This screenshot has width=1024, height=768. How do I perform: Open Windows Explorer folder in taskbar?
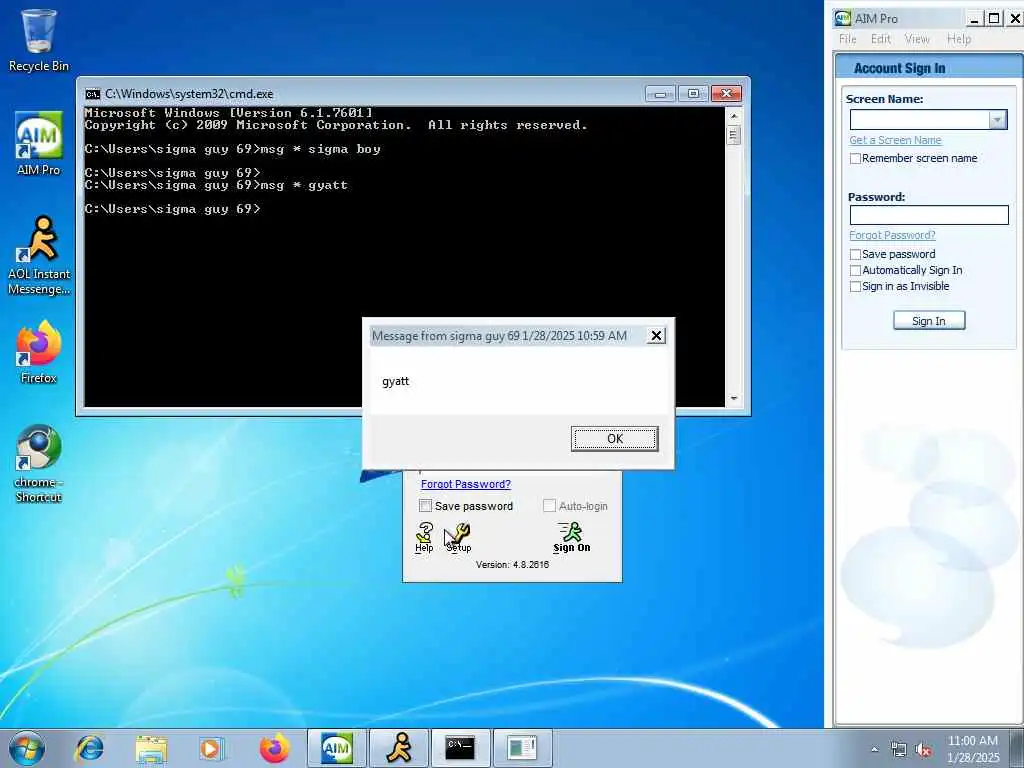coord(151,748)
